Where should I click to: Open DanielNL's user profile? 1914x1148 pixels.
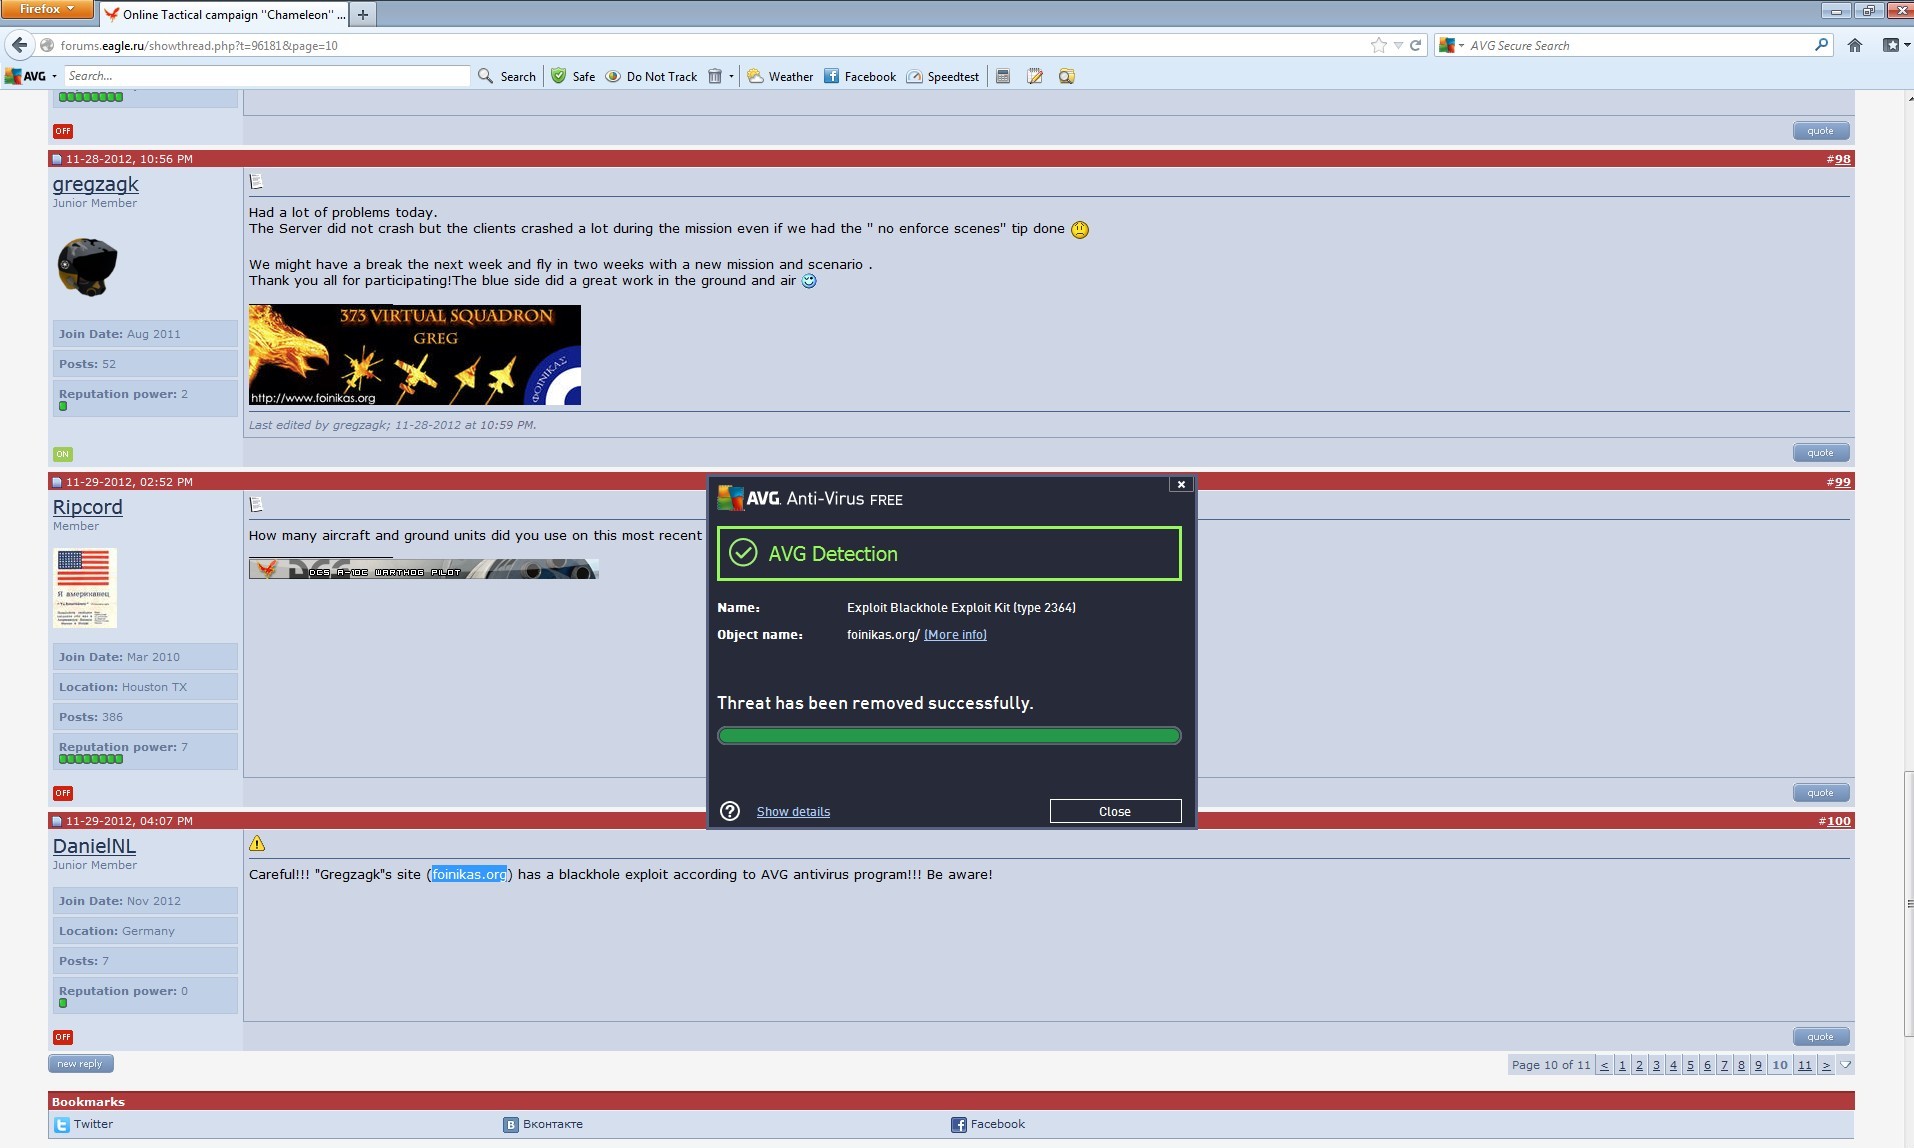95,846
